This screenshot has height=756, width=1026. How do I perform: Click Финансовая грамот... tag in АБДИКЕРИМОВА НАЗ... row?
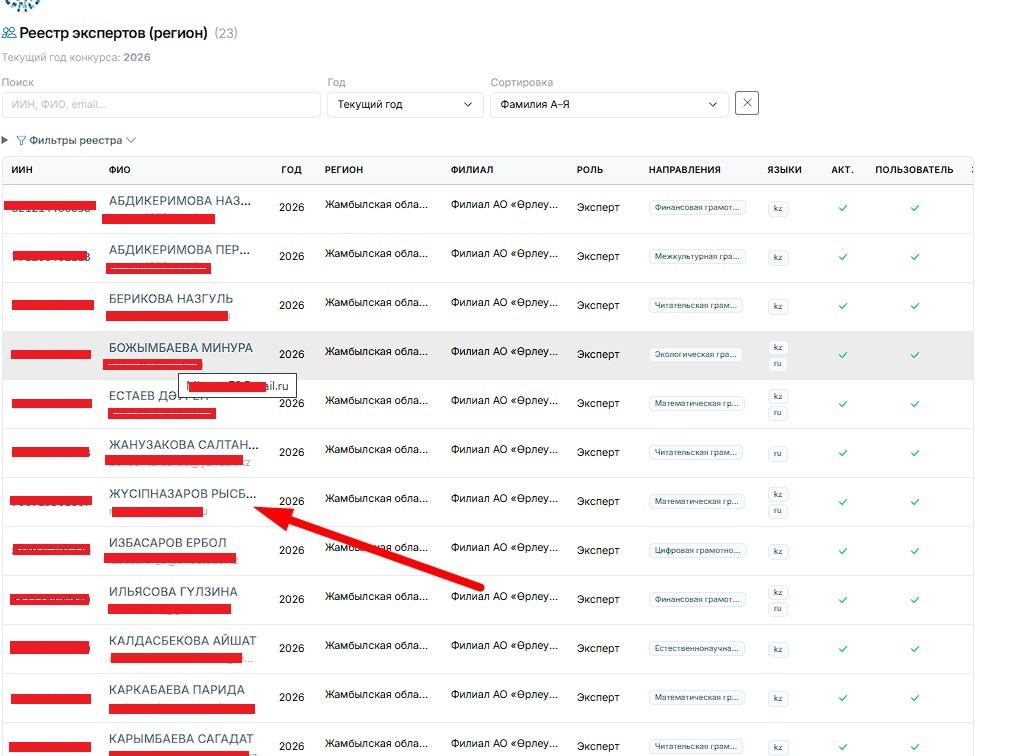click(x=697, y=207)
